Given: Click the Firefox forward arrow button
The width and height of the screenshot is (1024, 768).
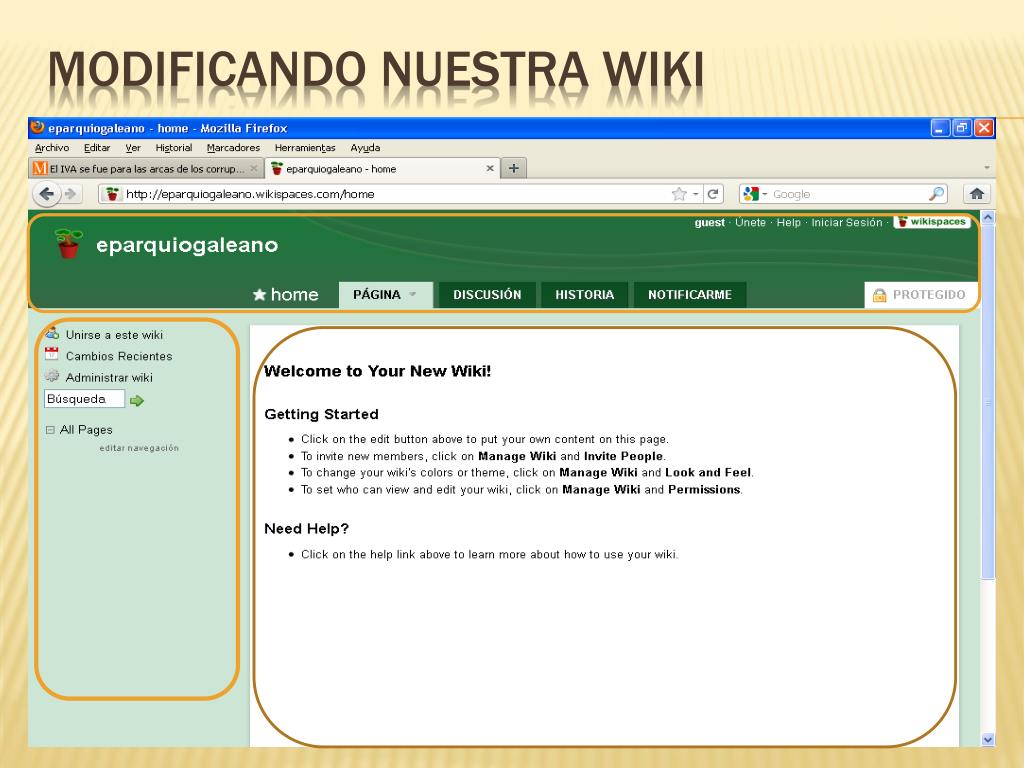Looking at the screenshot, I should coord(71,194).
